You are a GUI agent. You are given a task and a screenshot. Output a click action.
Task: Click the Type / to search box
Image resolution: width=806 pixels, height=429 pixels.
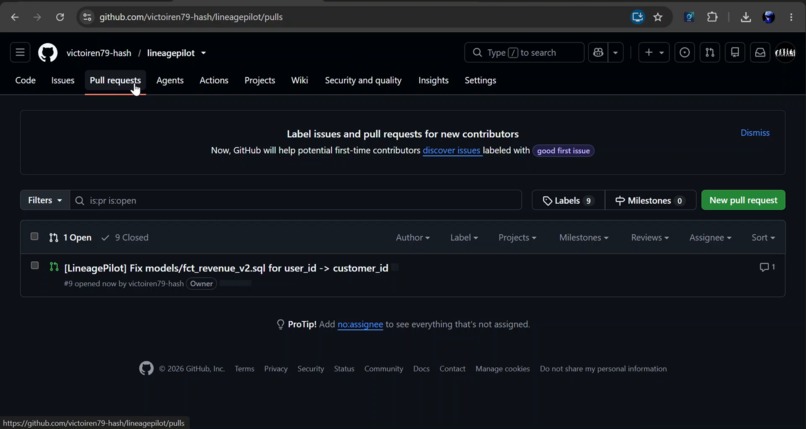(x=524, y=52)
